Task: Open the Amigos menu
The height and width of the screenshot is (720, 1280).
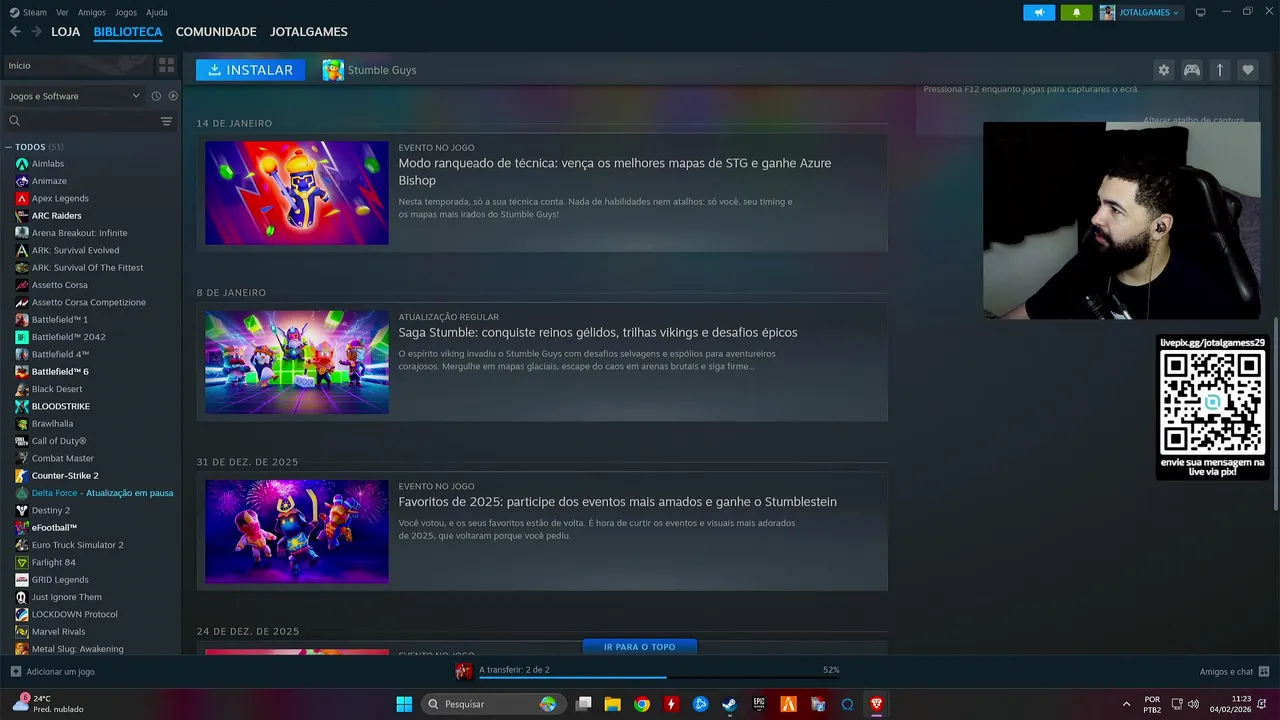Action: pyautogui.click(x=92, y=12)
